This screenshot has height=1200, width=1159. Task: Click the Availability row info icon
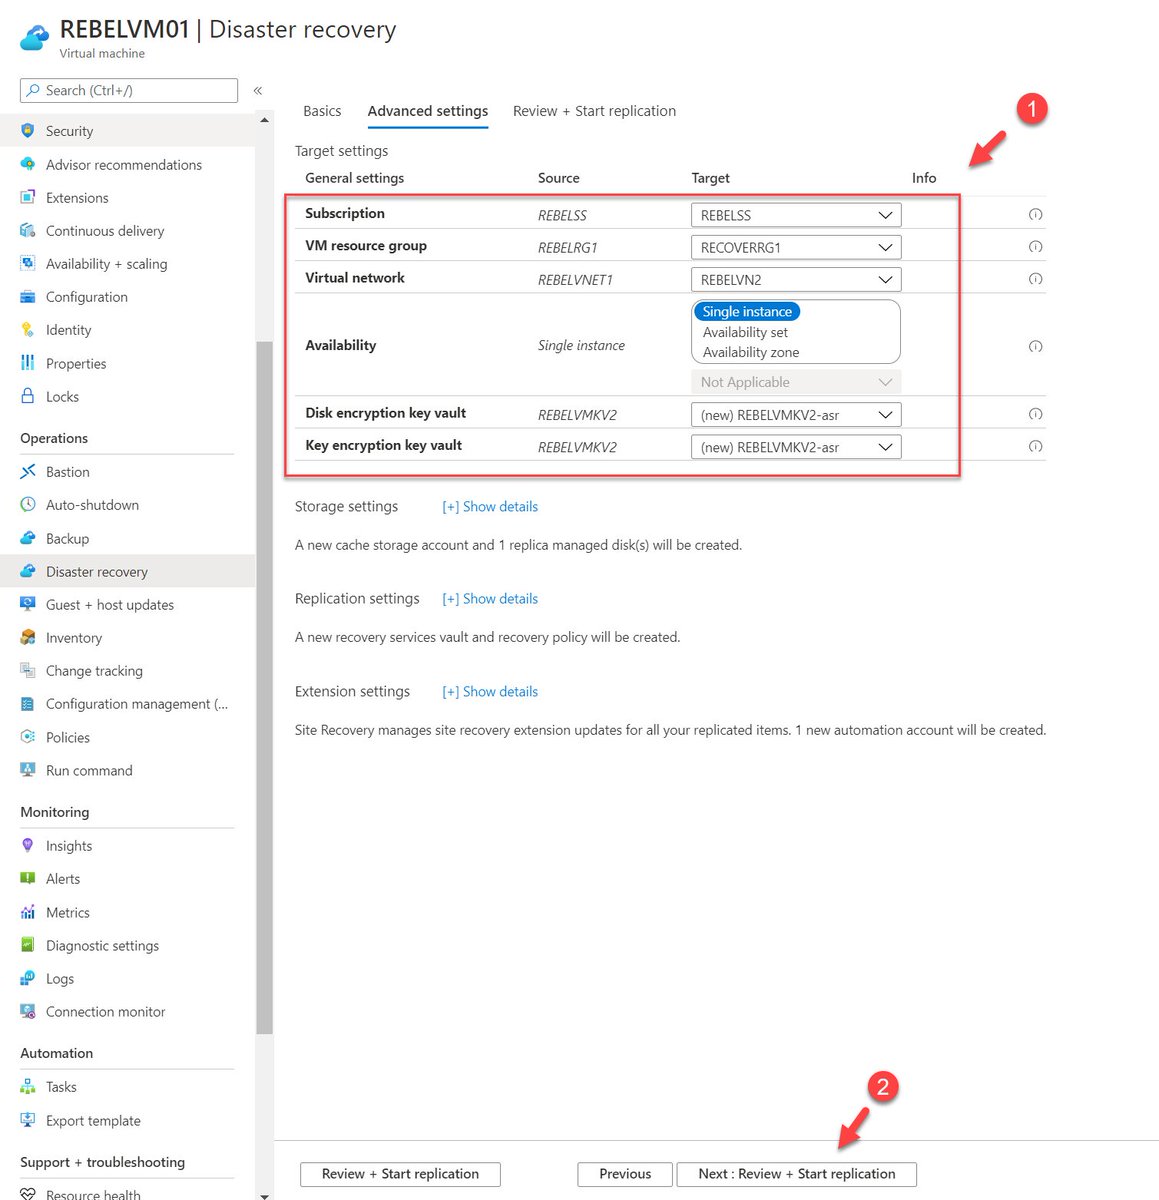(1036, 346)
